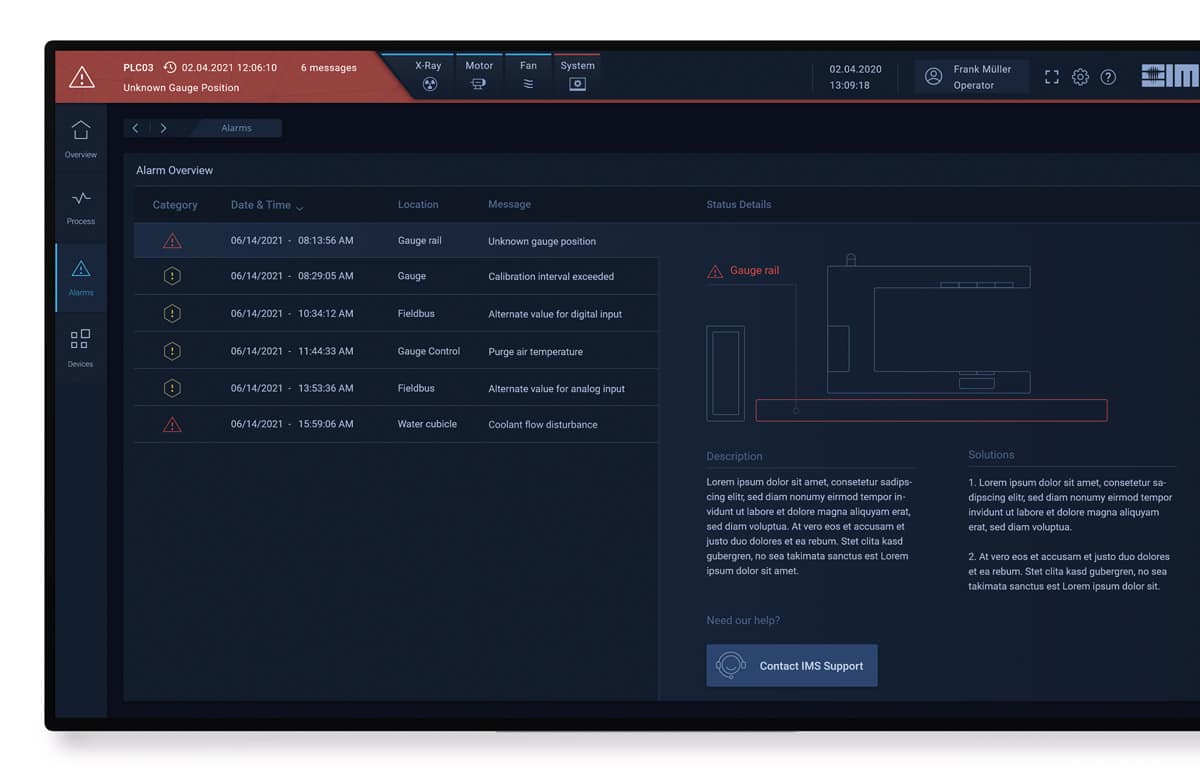Open the Overview page from sidebar

[x=81, y=138]
